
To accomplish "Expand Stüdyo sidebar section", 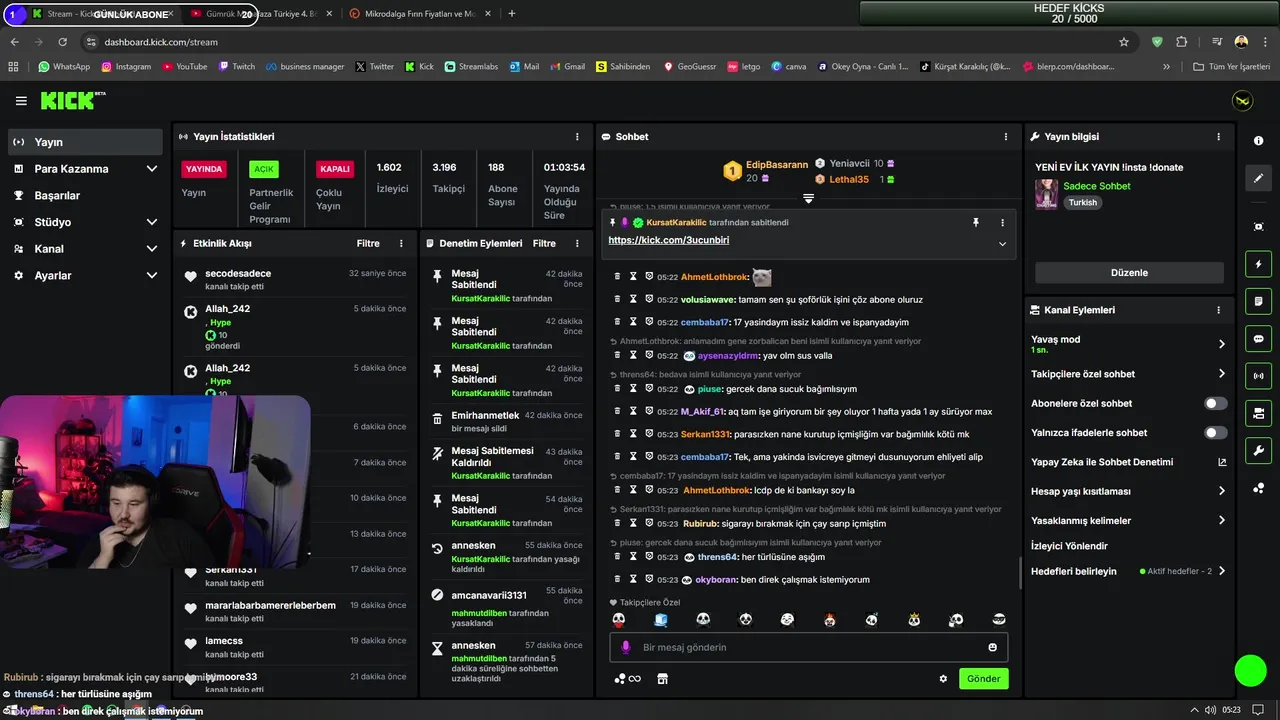I will pyautogui.click(x=152, y=222).
